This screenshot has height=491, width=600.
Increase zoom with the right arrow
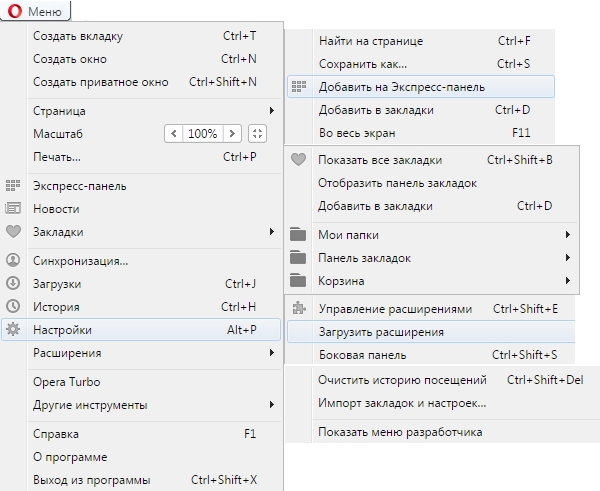(x=232, y=134)
